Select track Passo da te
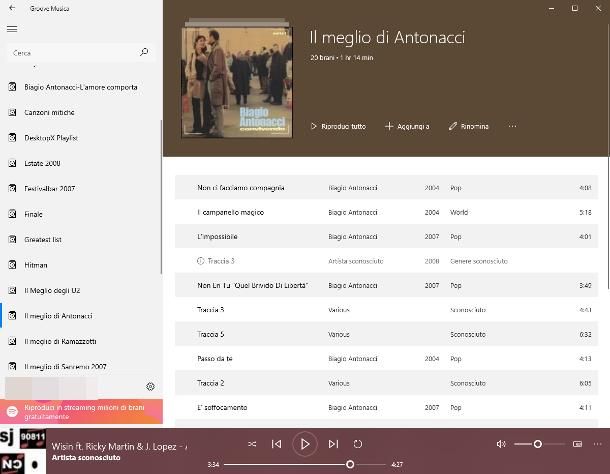Screen dimensions: 610x474 click(386, 358)
